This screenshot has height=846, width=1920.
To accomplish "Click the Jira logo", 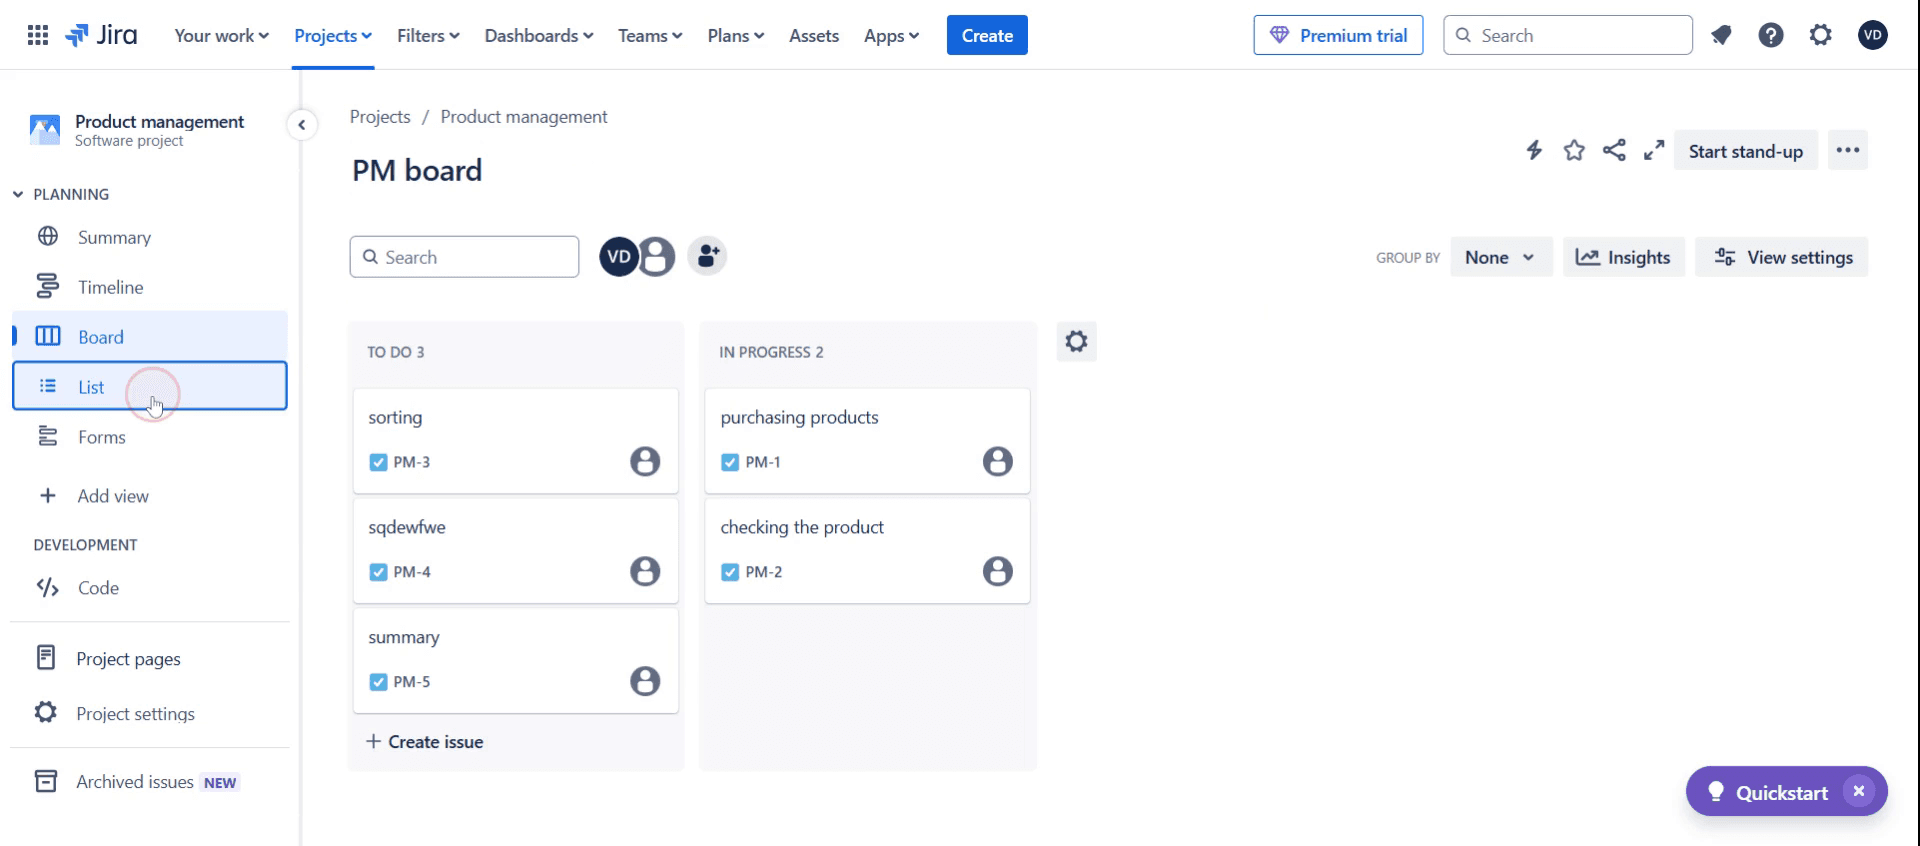I will click(x=101, y=36).
